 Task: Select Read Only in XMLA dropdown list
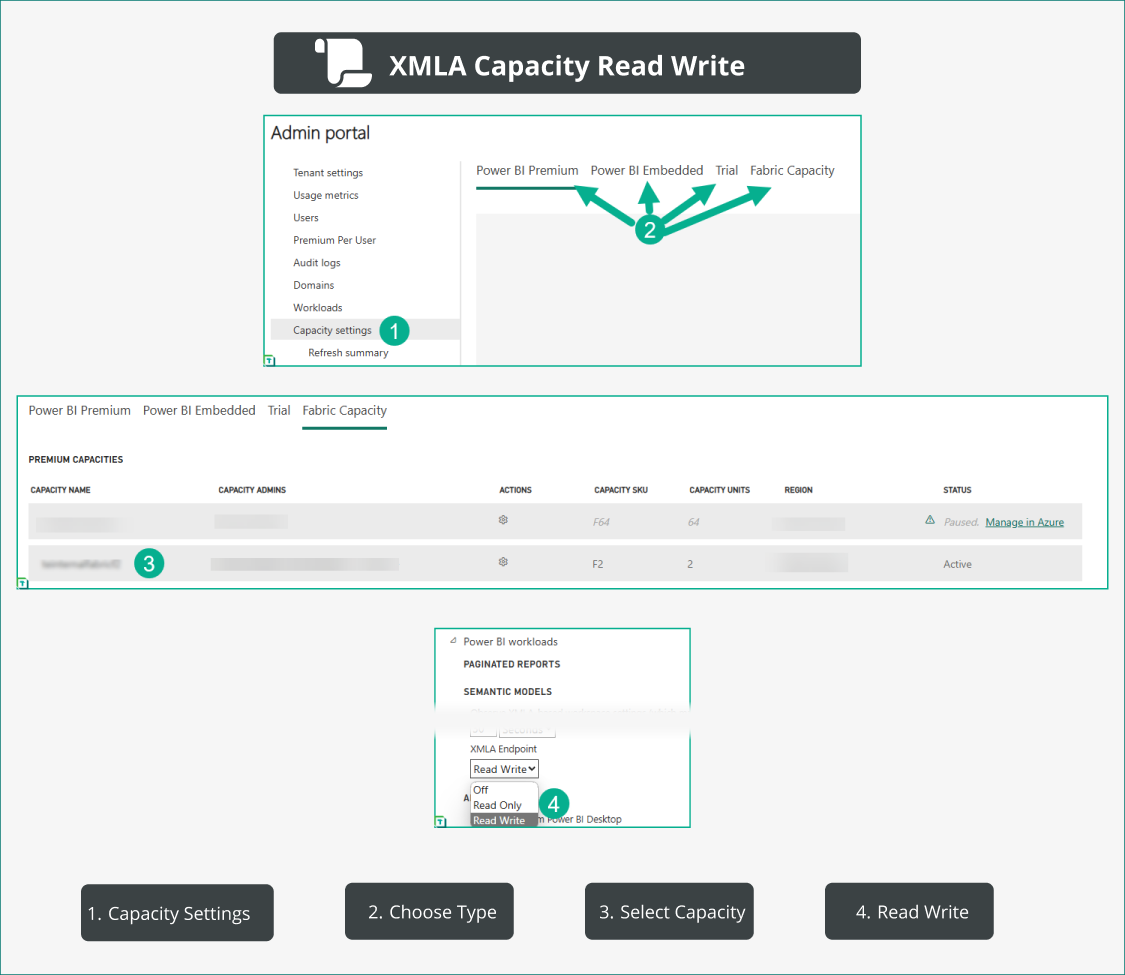pos(497,805)
